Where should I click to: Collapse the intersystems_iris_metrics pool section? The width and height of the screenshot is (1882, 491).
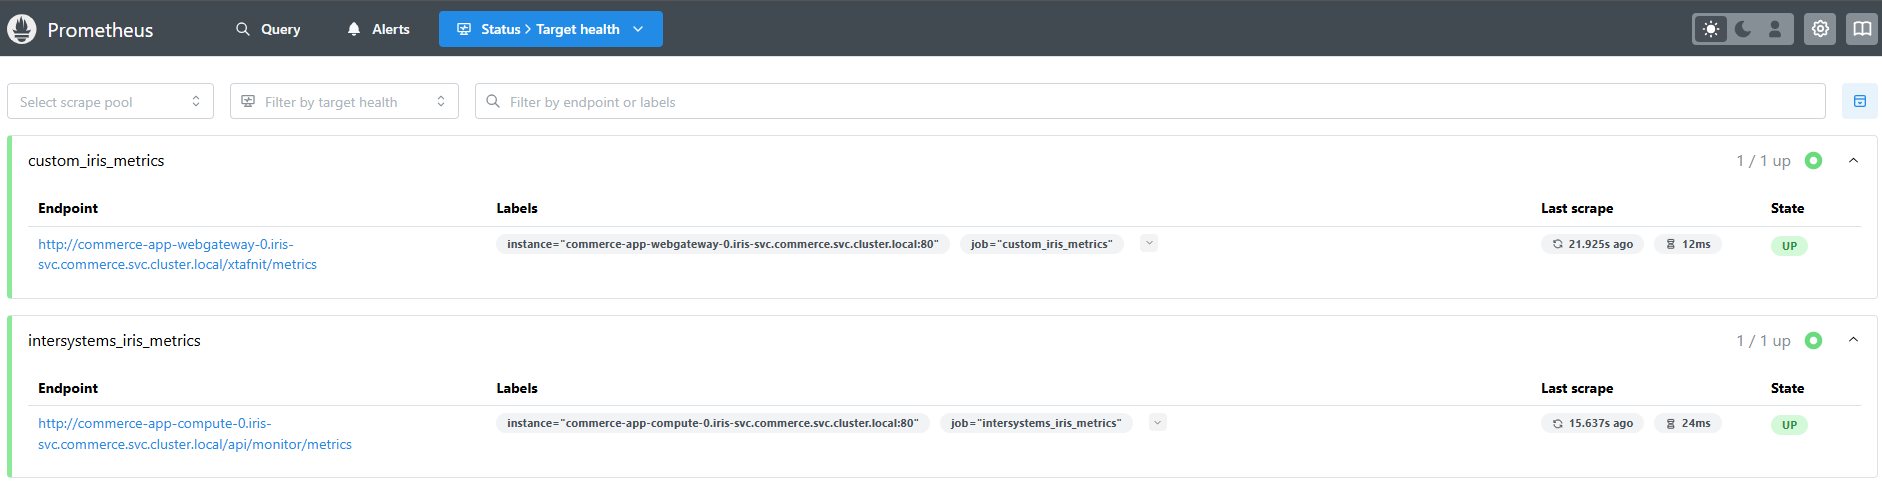click(x=1853, y=341)
